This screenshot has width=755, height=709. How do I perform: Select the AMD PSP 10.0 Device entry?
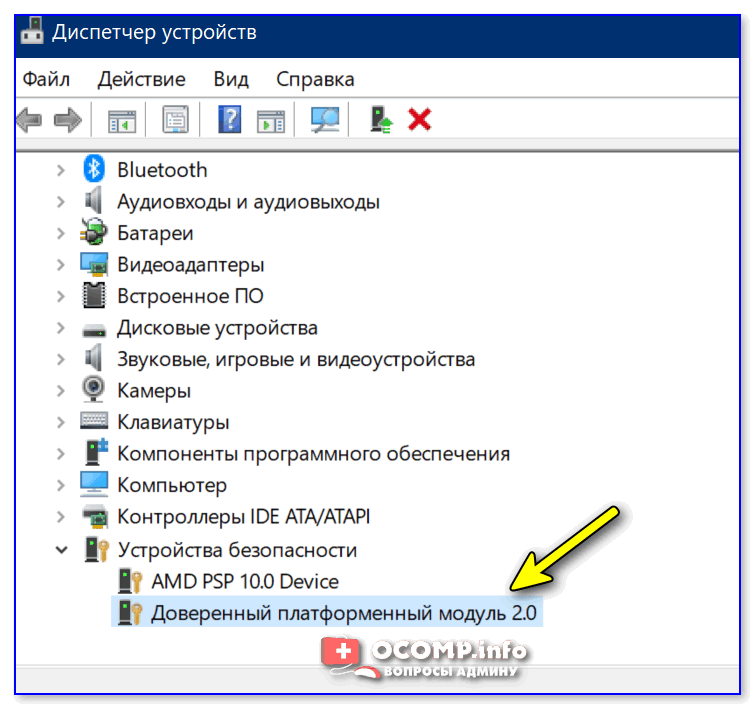tap(245, 581)
